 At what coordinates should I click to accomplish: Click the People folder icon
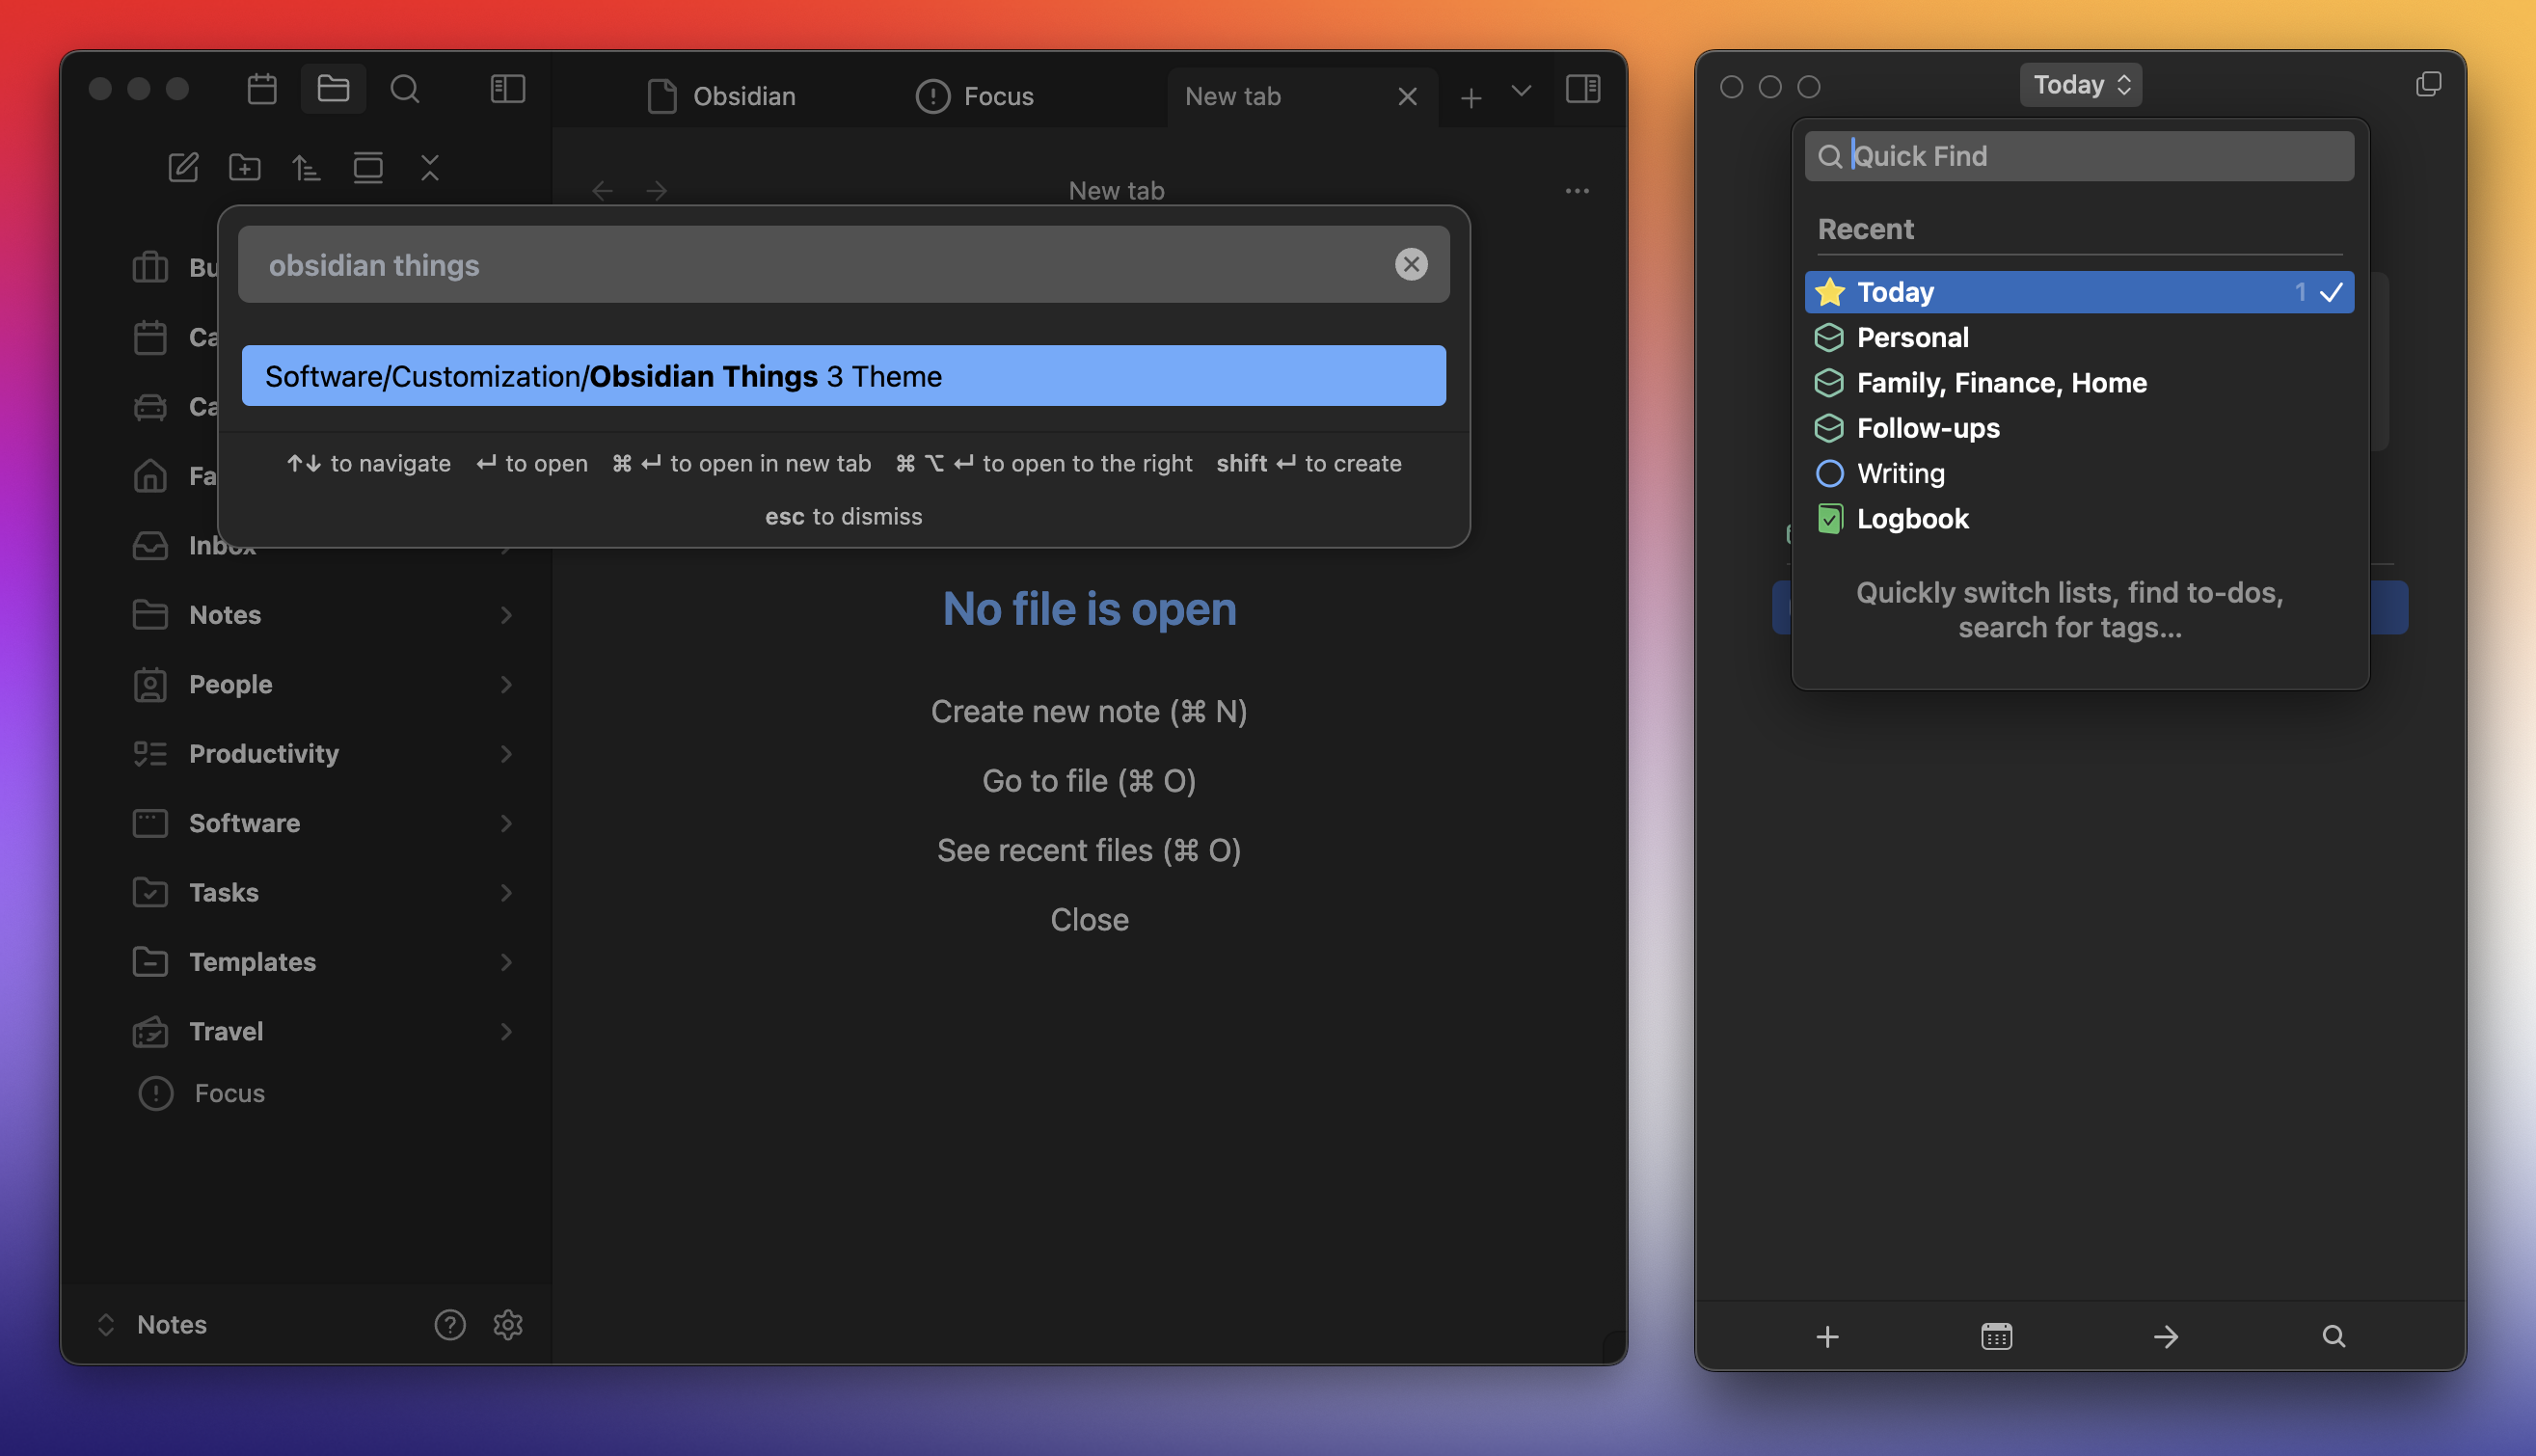tap(150, 684)
